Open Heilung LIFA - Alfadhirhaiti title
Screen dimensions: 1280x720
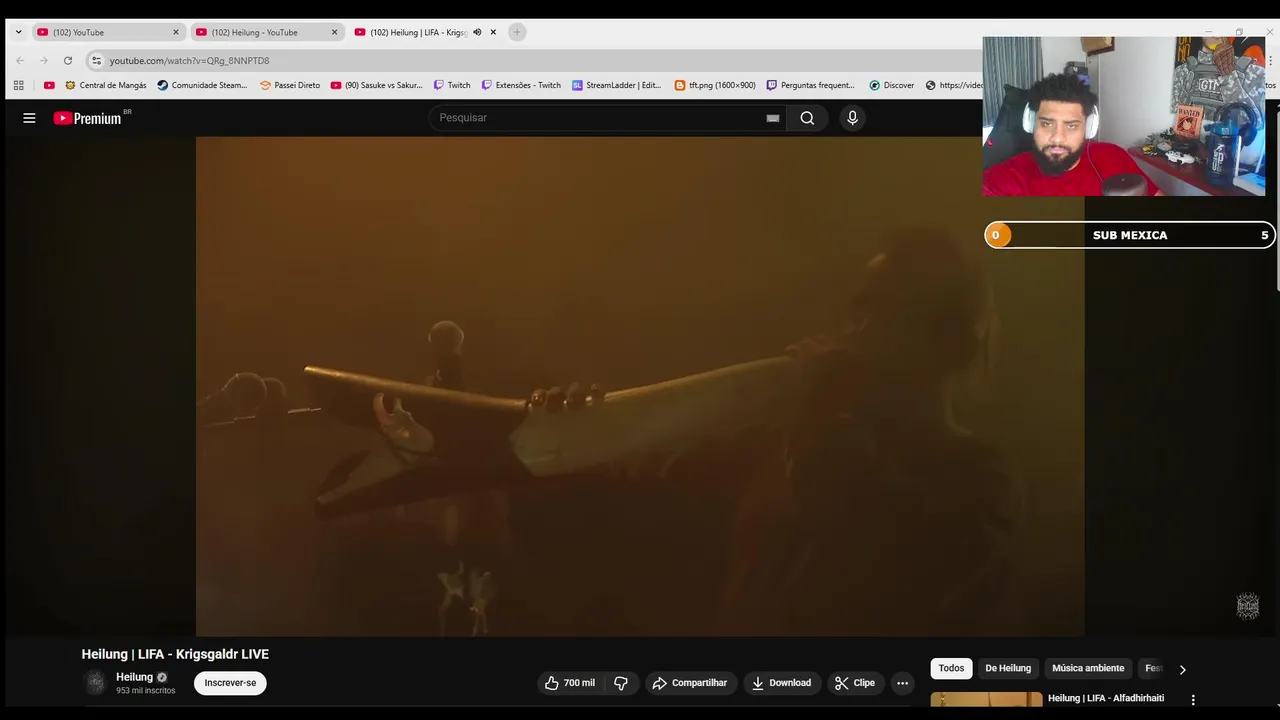[x=1106, y=698]
